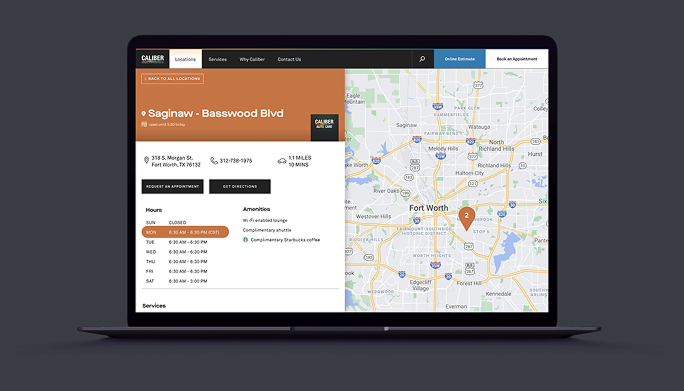This screenshot has height=391, width=684.
Task: Click the Request an Appointment button
Action: (172, 186)
